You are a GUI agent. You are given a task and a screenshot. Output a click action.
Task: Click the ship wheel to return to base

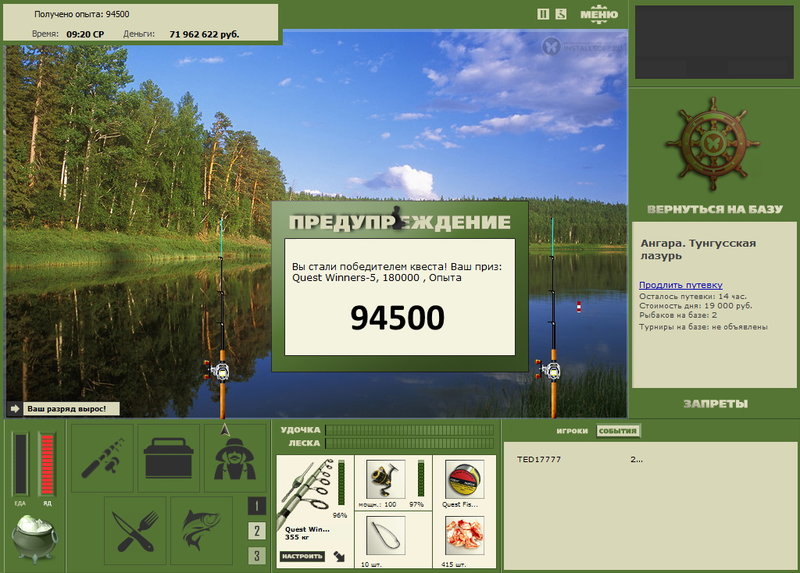pos(713,144)
